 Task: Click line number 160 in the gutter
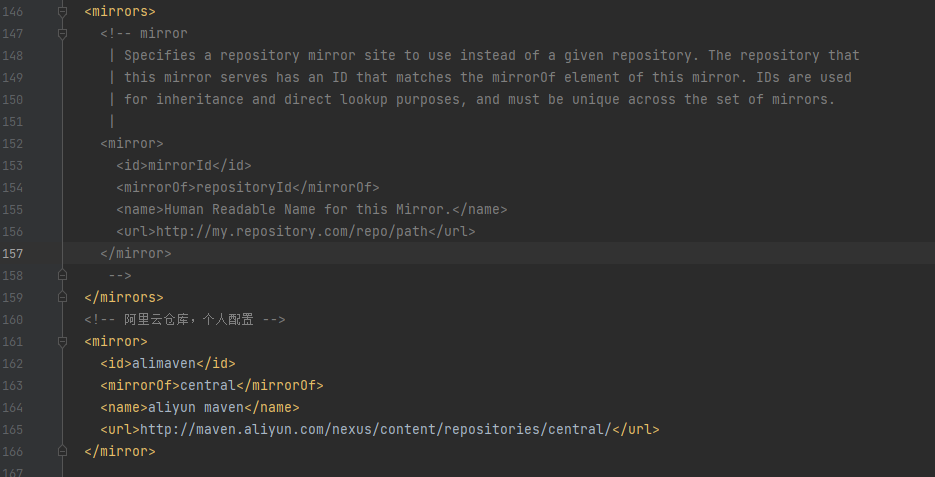click(x=12, y=320)
